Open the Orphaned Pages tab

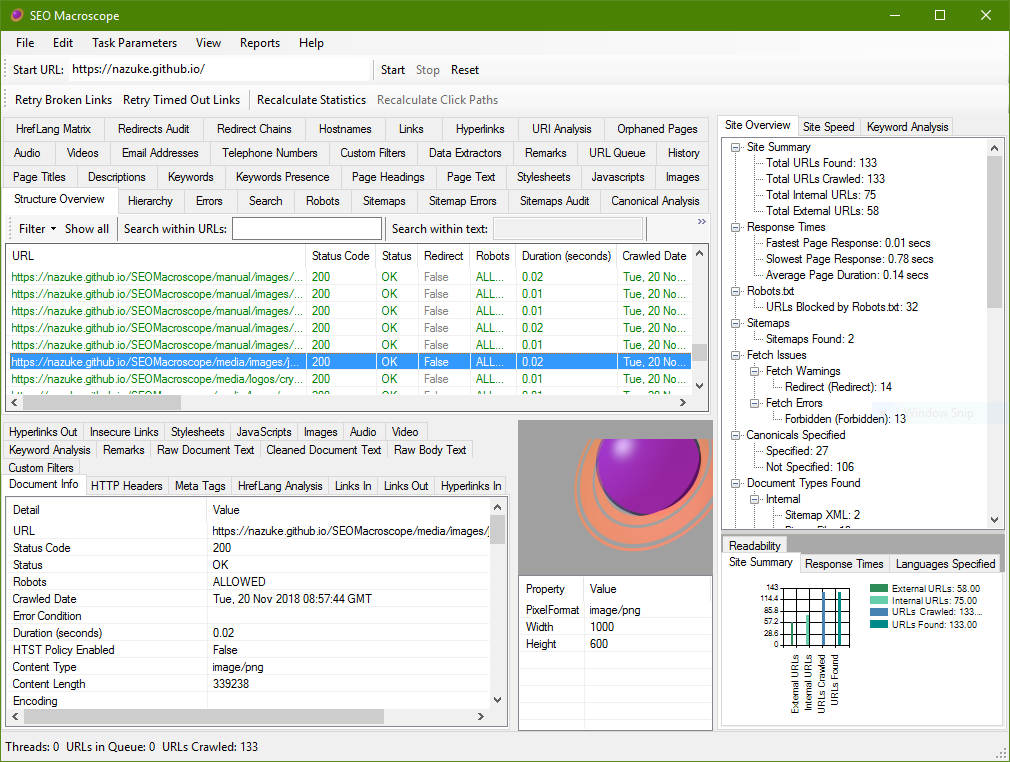click(x=657, y=129)
